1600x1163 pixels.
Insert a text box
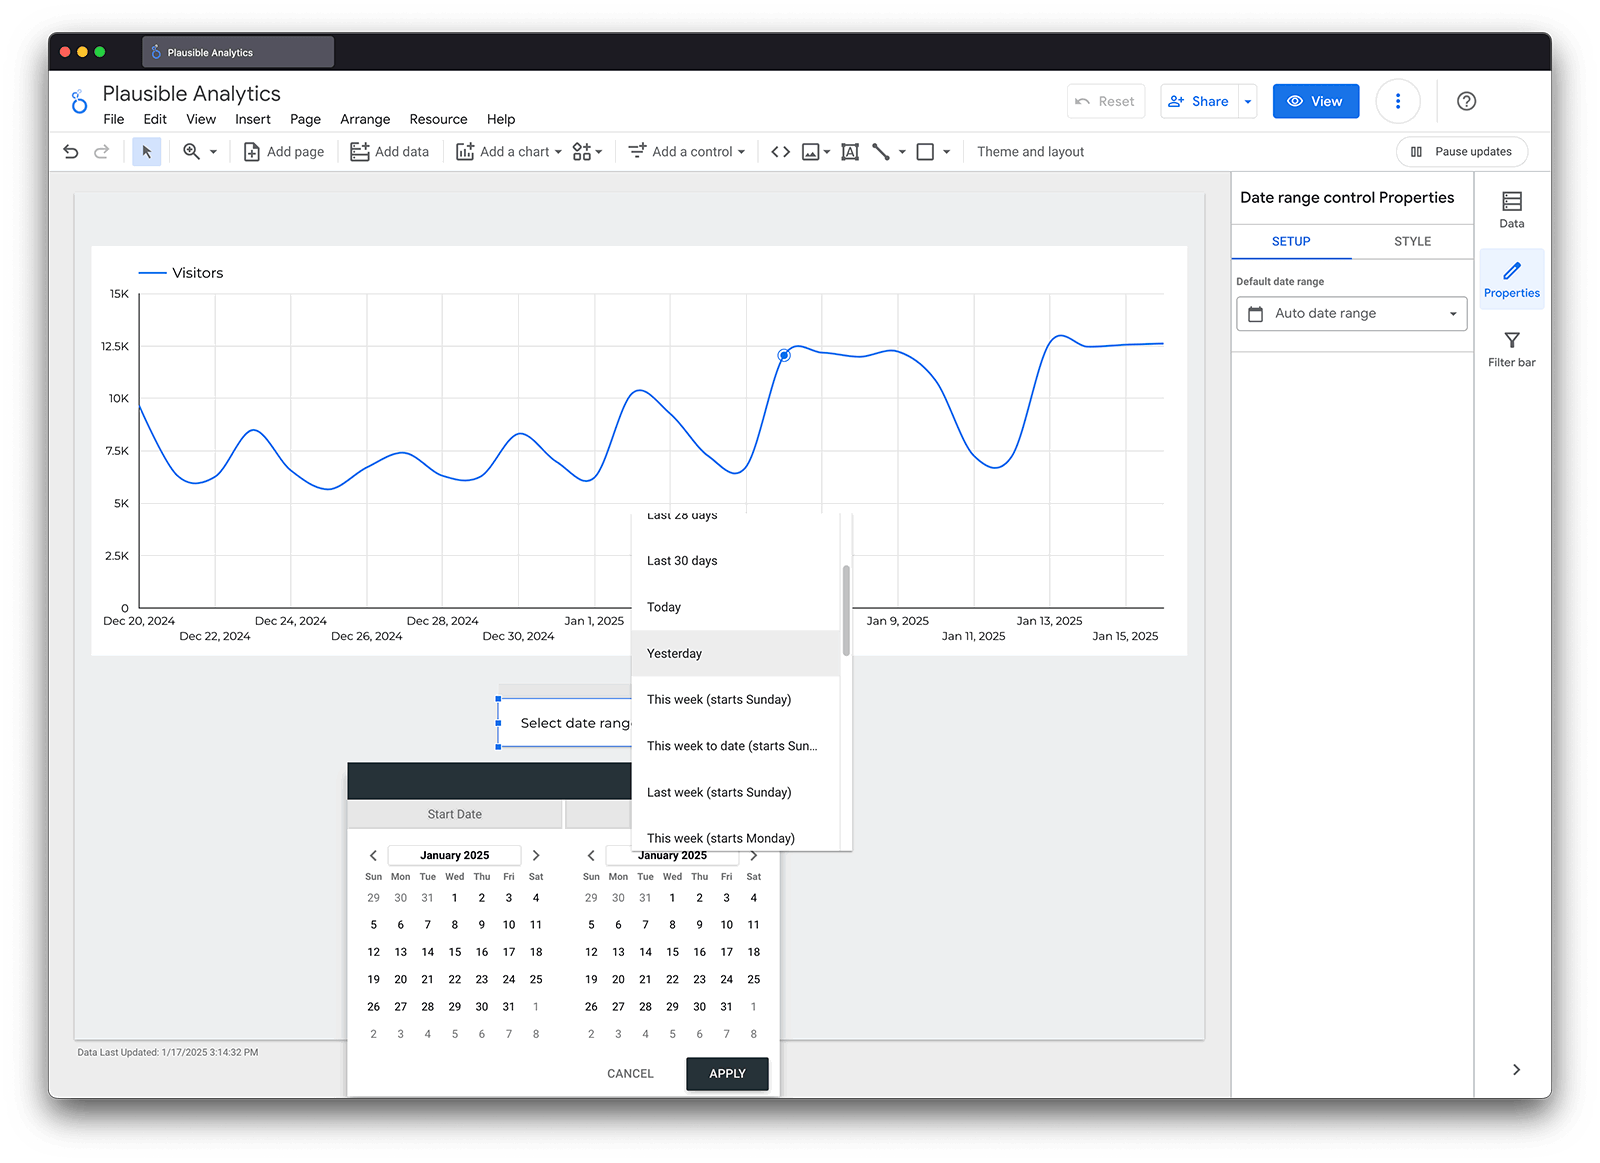point(850,151)
